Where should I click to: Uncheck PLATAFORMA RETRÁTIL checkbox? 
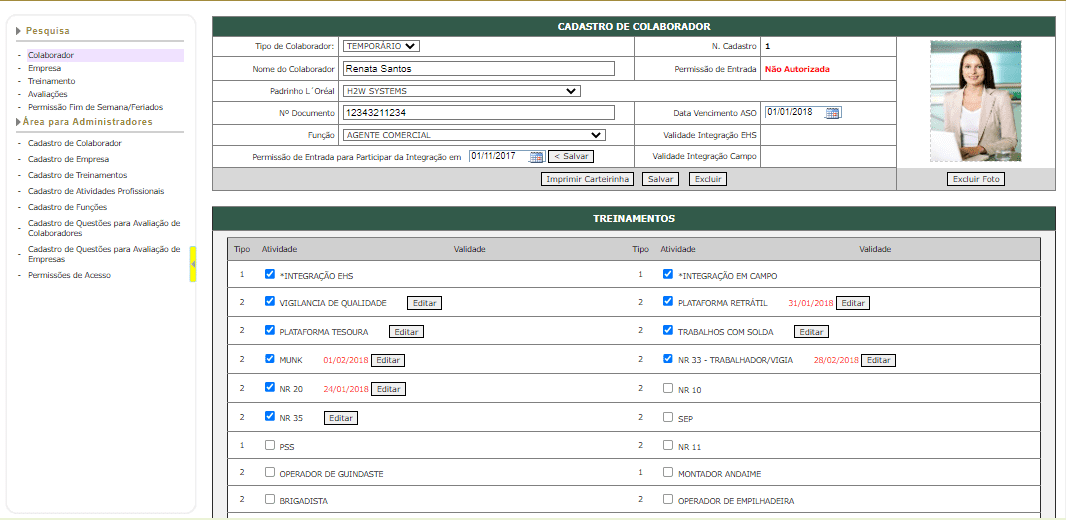668,301
